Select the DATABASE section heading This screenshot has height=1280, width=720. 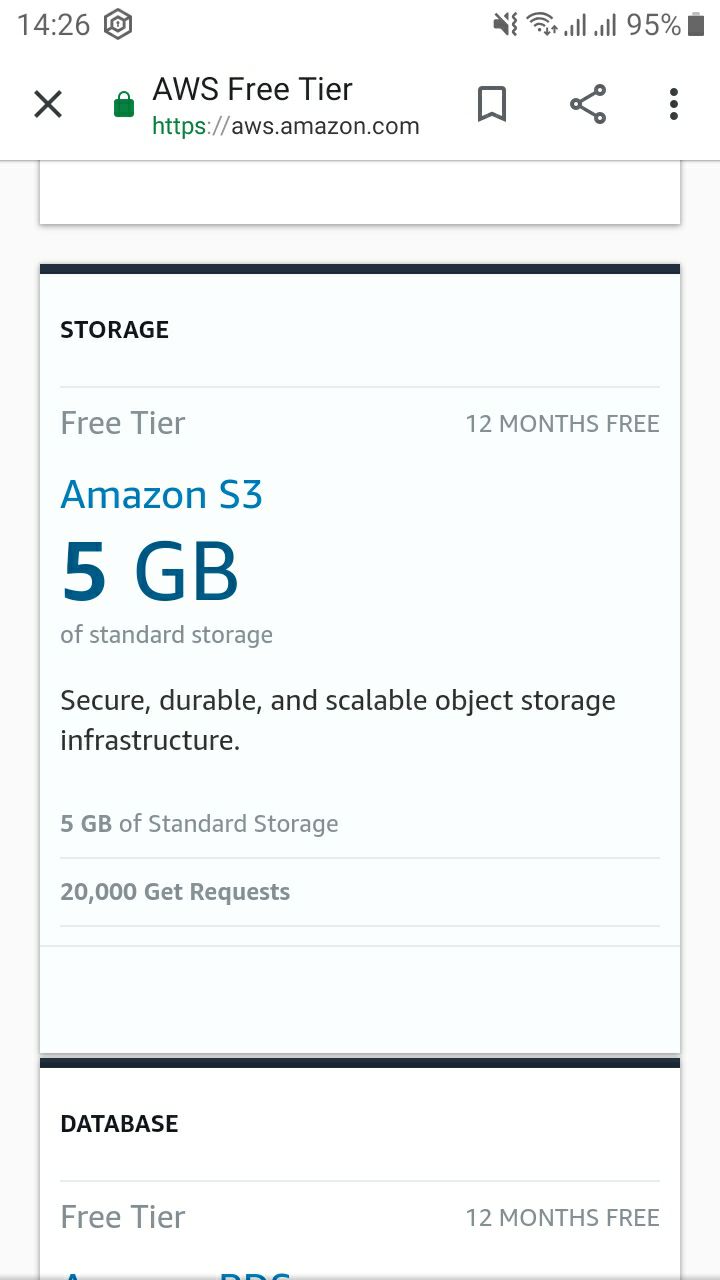119,1124
